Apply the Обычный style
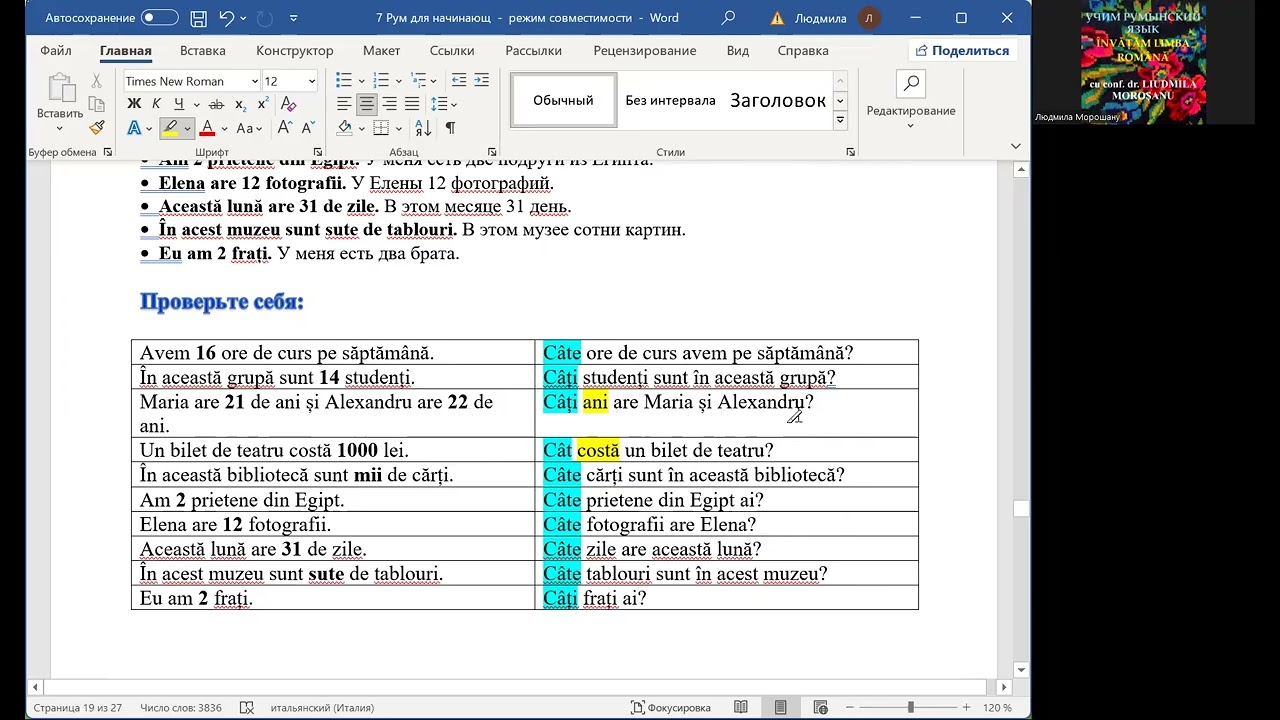This screenshot has width=1280, height=720. tap(563, 100)
